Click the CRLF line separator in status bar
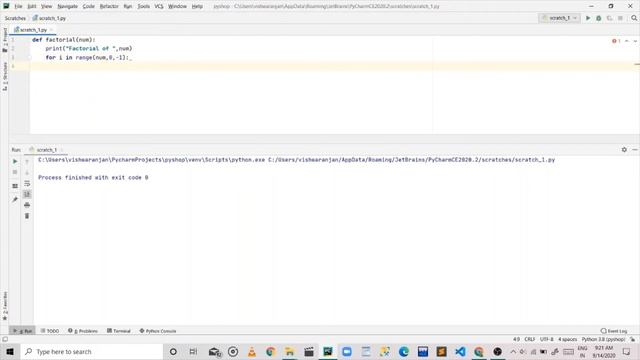The image size is (640, 360). pyautogui.click(x=529, y=339)
